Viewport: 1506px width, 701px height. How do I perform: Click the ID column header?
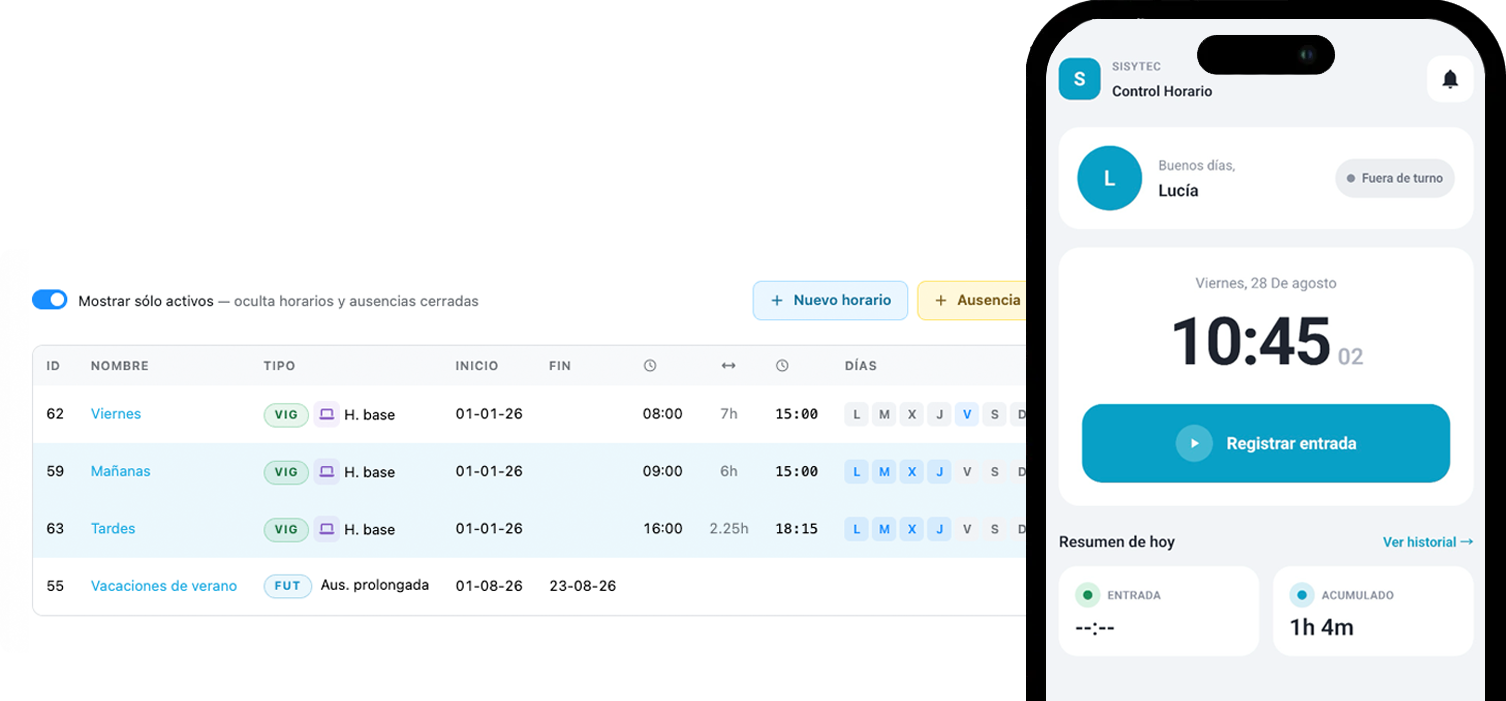[54, 366]
